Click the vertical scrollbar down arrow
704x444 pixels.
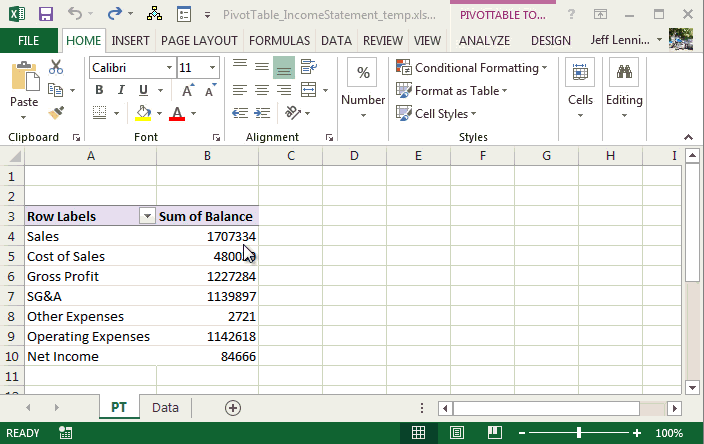coord(692,387)
